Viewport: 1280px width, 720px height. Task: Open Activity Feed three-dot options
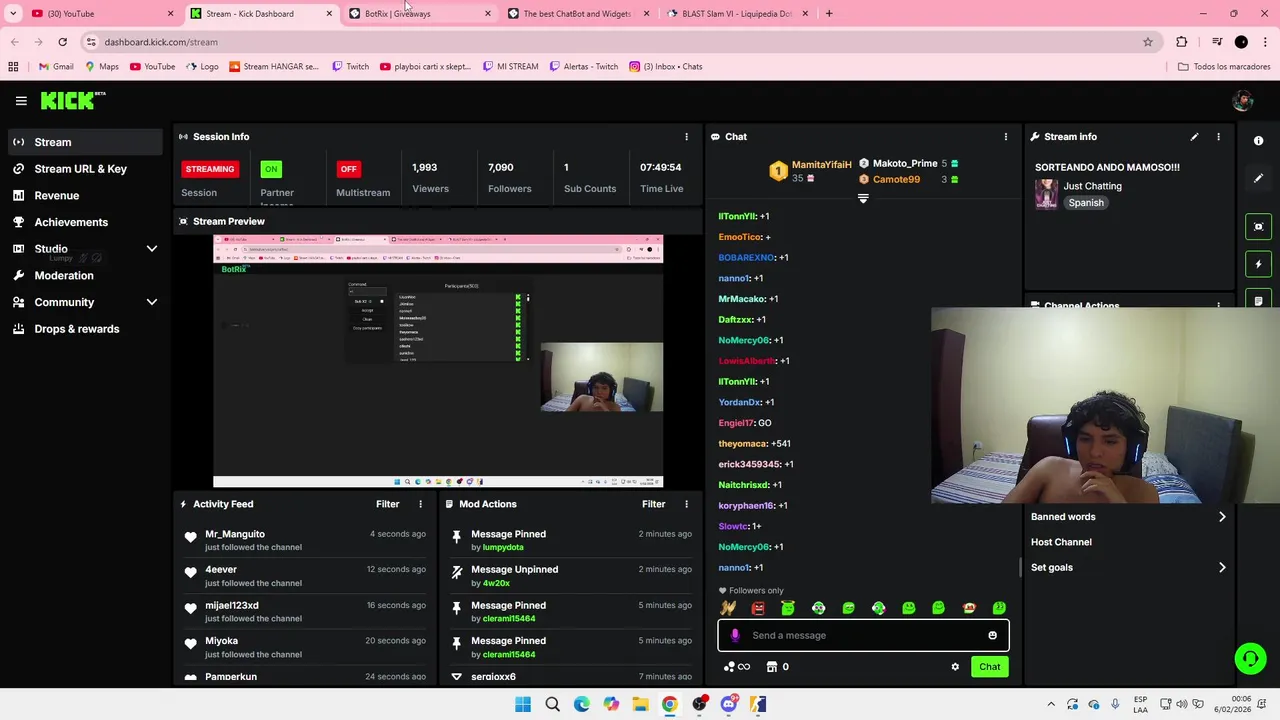point(420,504)
